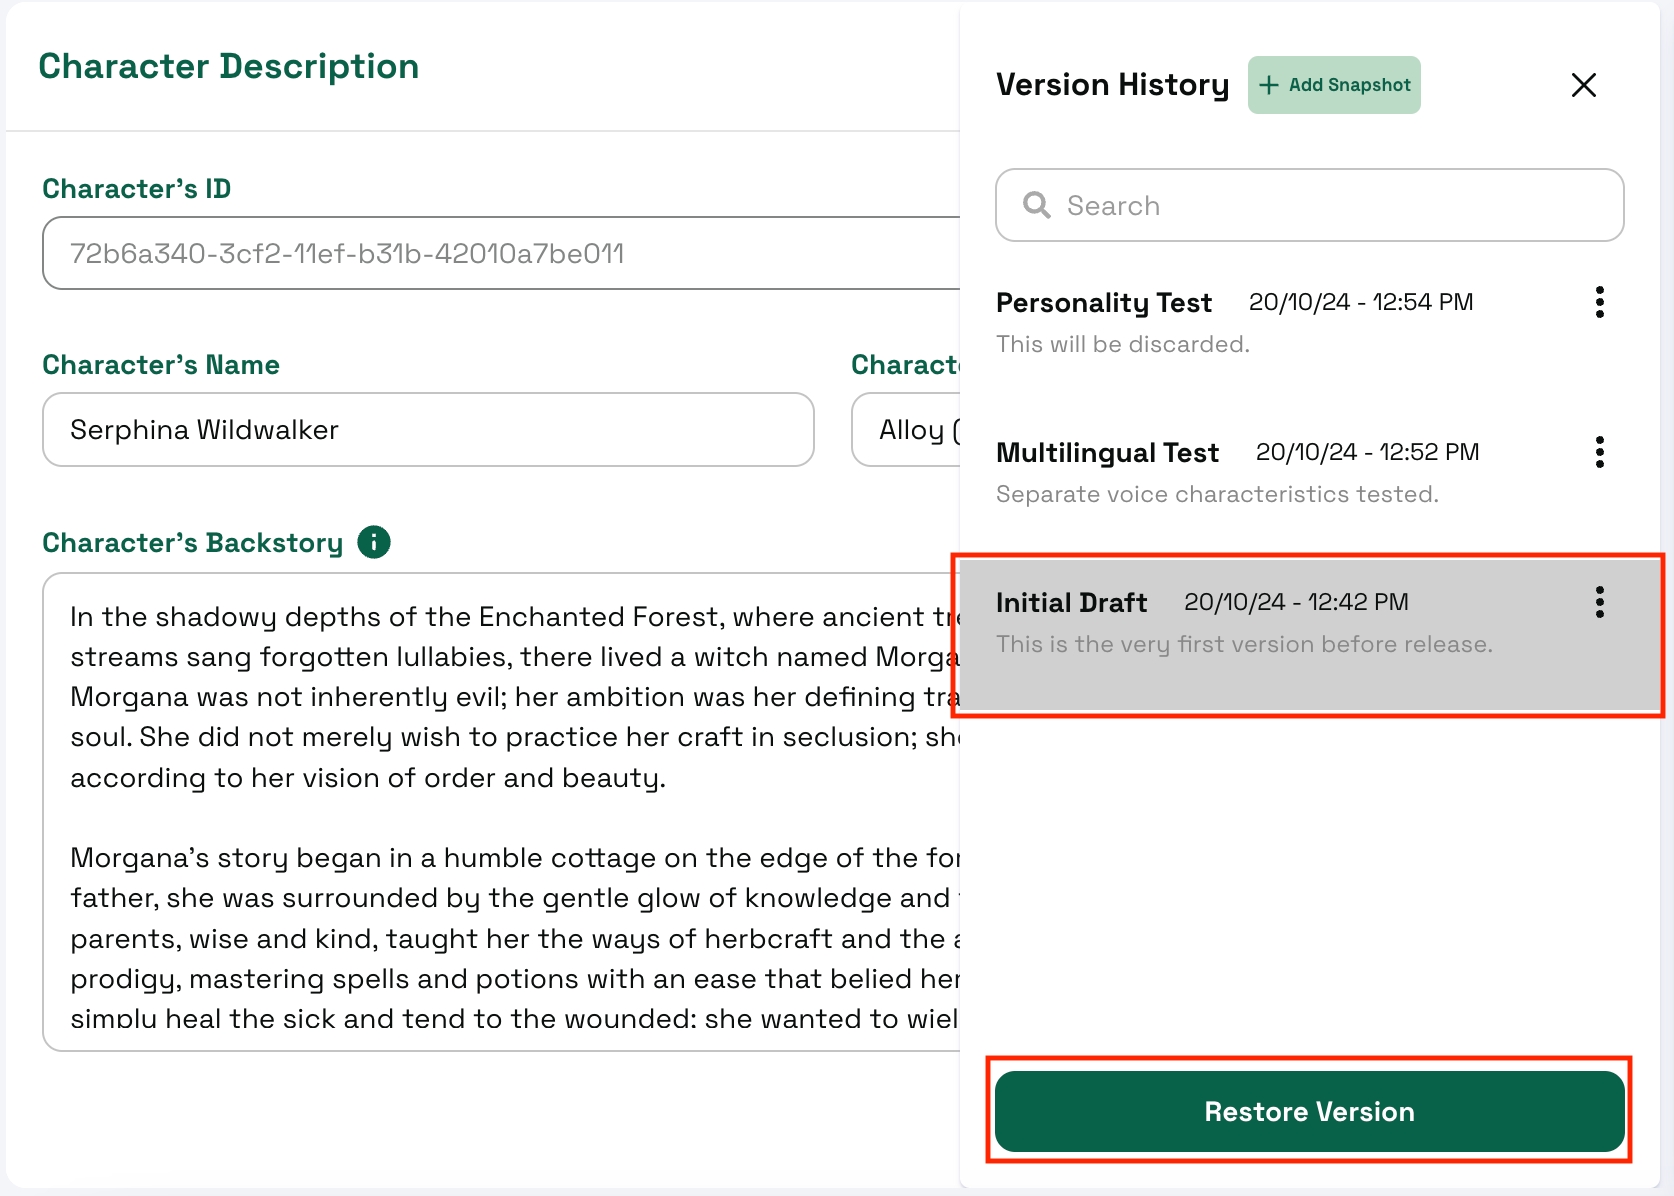1674x1196 pixels.
Task: Select the Multilingual Test version title
Action: (x=1107, y=453)
